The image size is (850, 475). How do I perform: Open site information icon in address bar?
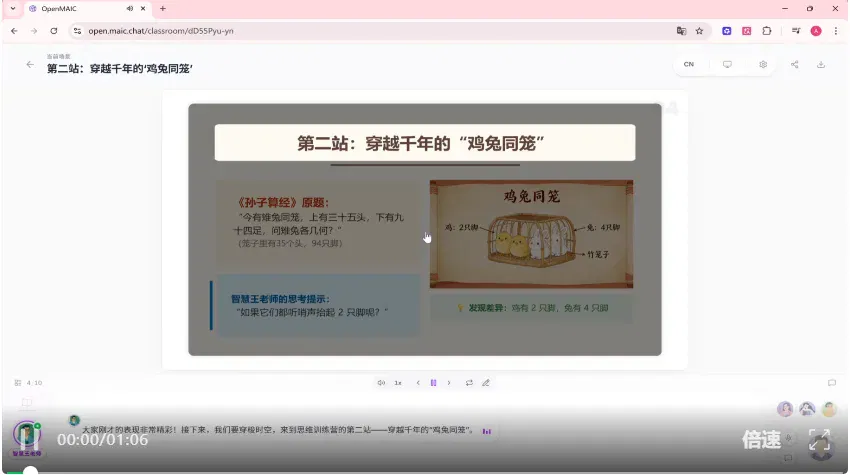tap(78, 31)
